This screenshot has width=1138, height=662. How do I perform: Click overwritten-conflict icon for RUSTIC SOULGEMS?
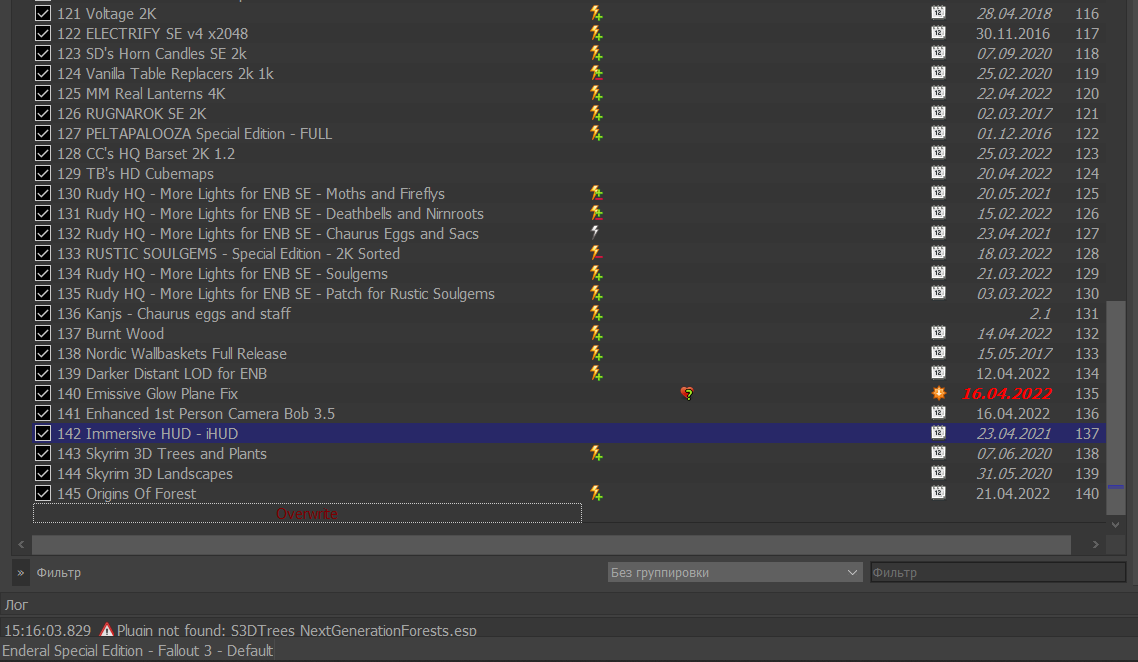click(596, 253)
